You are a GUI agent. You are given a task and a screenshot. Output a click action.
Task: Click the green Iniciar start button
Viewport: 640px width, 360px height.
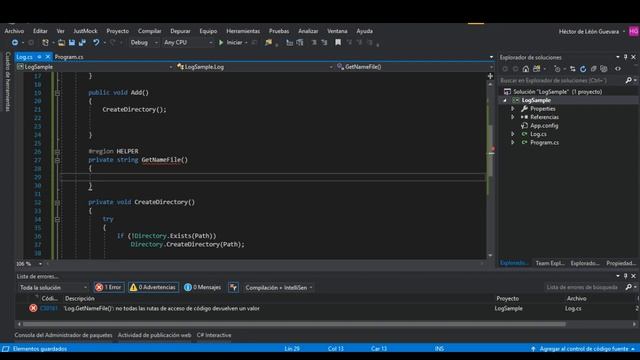pyautogui.click(x=231, y=42)
